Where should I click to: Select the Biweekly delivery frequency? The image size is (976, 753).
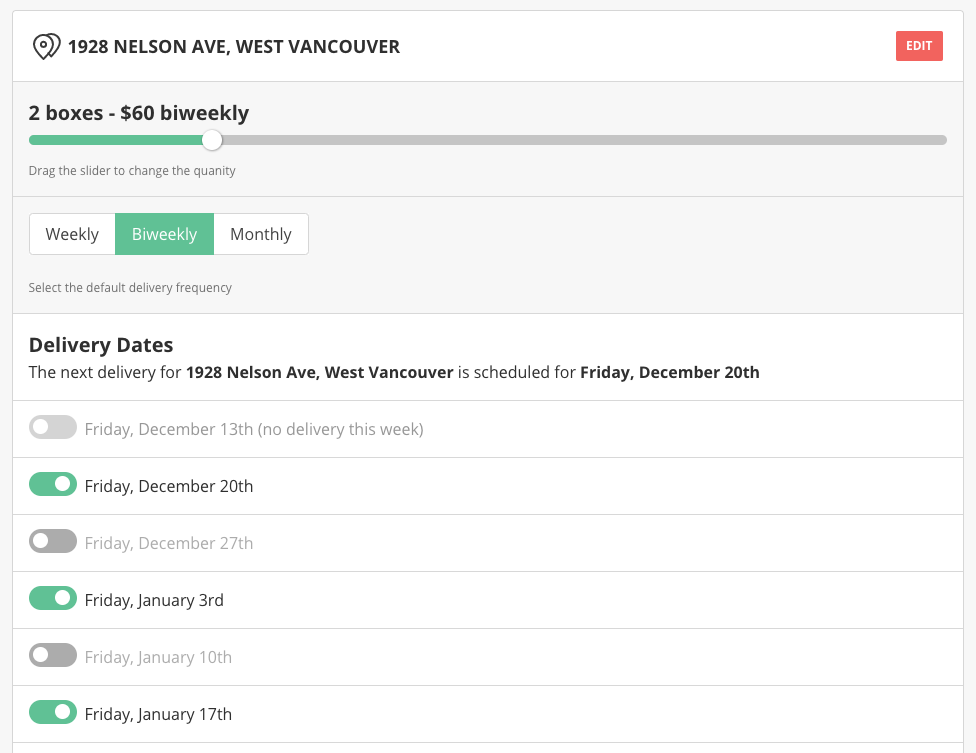point(164,234)
